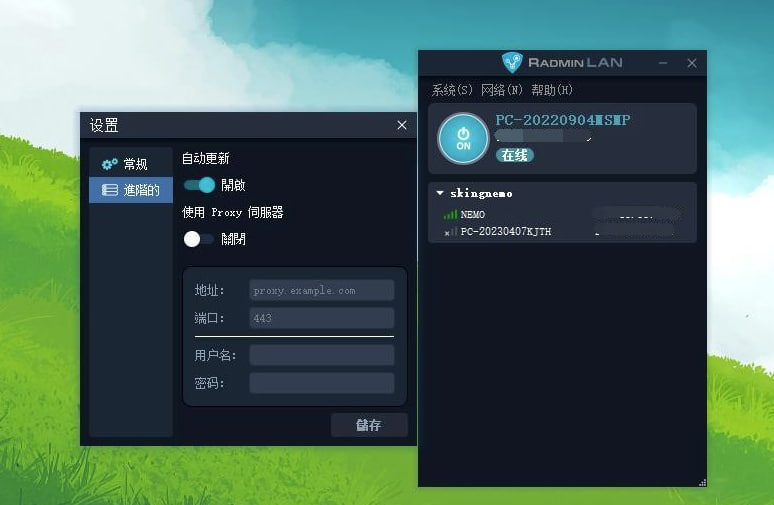Switch to the 常规 settings tab
The image size is (774, 505).
click(131, 164)
